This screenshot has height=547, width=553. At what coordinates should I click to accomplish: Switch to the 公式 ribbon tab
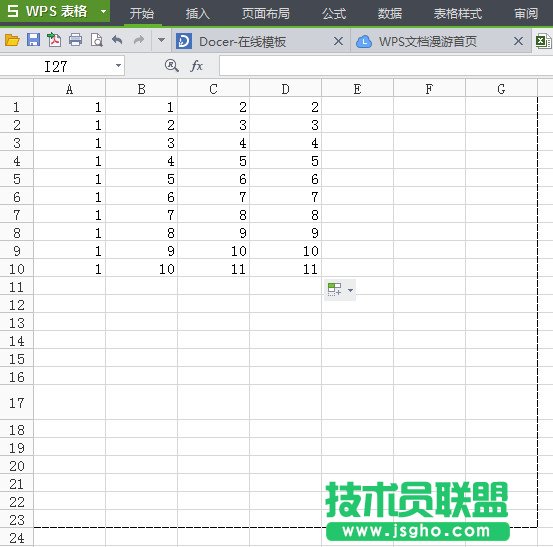[334, 13]
